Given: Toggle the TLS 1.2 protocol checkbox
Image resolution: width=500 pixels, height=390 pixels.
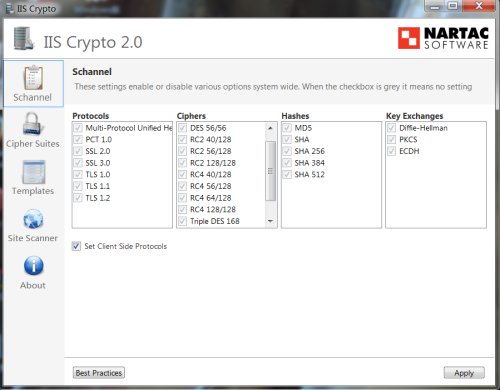Looking at the screenshot, I should pos(78,198).
